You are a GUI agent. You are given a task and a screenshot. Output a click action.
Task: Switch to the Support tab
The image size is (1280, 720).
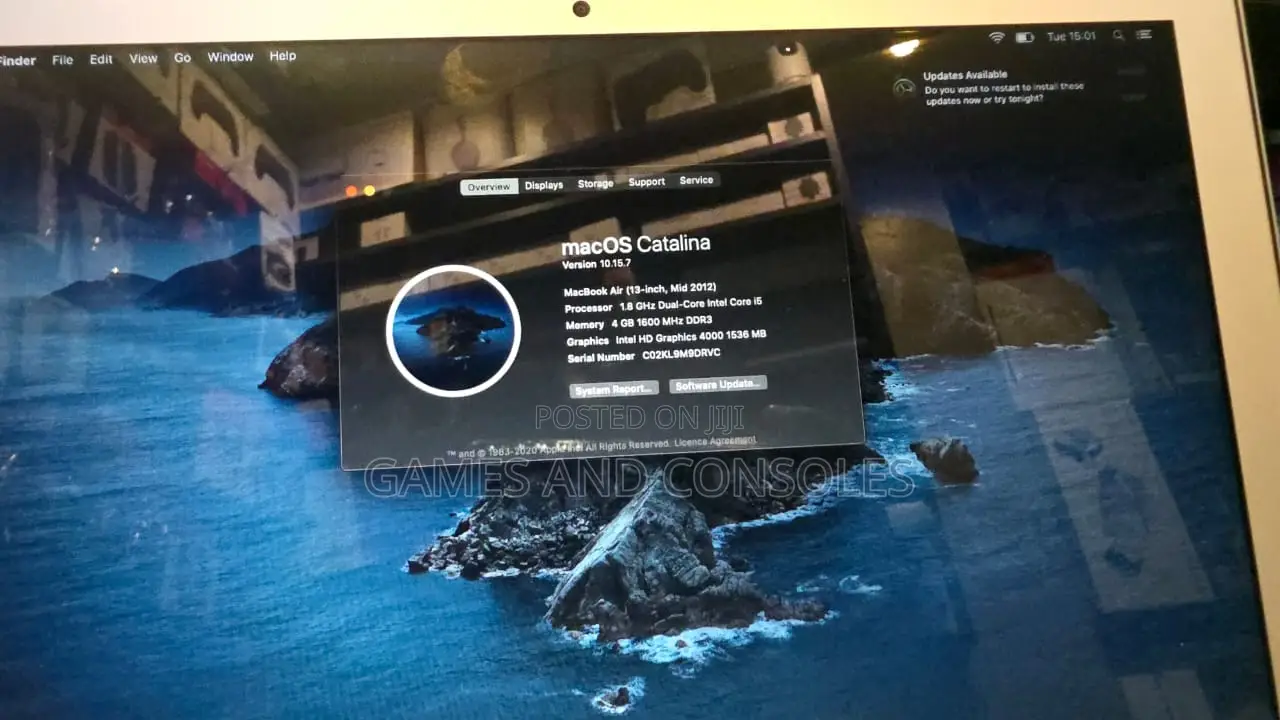646,182
